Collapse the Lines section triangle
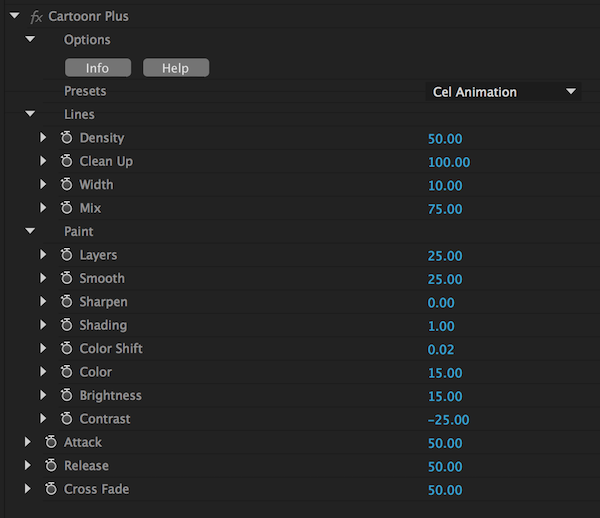This screenshot has height=518, width=600. pyautogui.click(x=30, y=115)
